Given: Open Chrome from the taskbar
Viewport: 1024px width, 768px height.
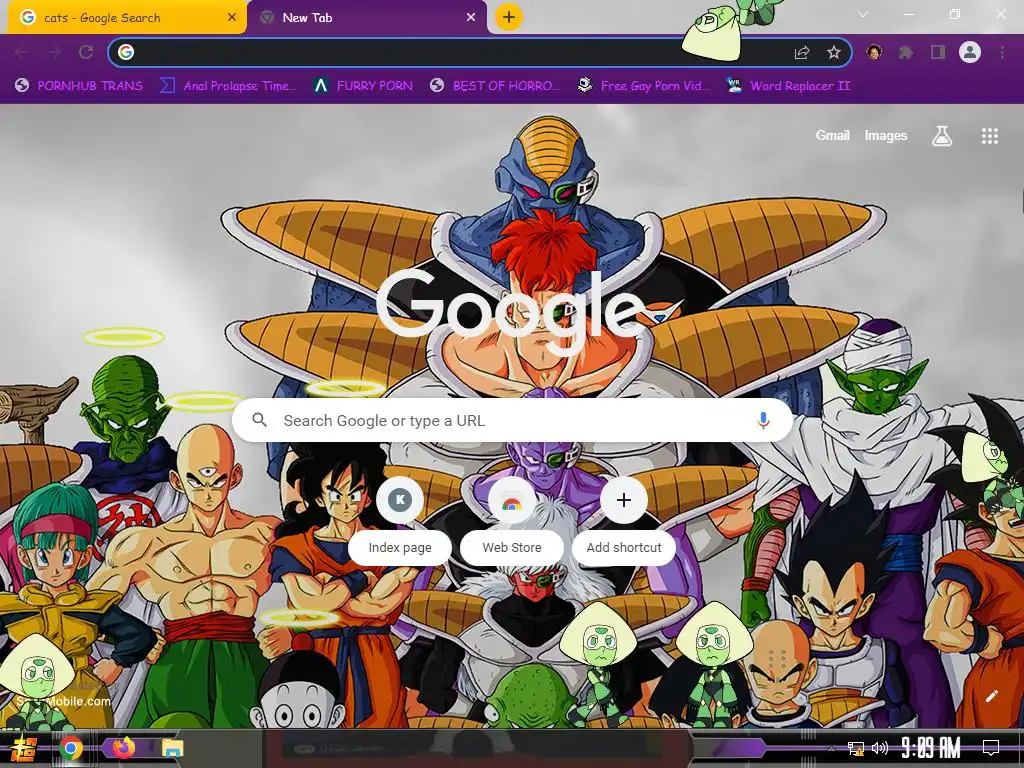Looking at the screenshot, I should (x=71, y=748).
